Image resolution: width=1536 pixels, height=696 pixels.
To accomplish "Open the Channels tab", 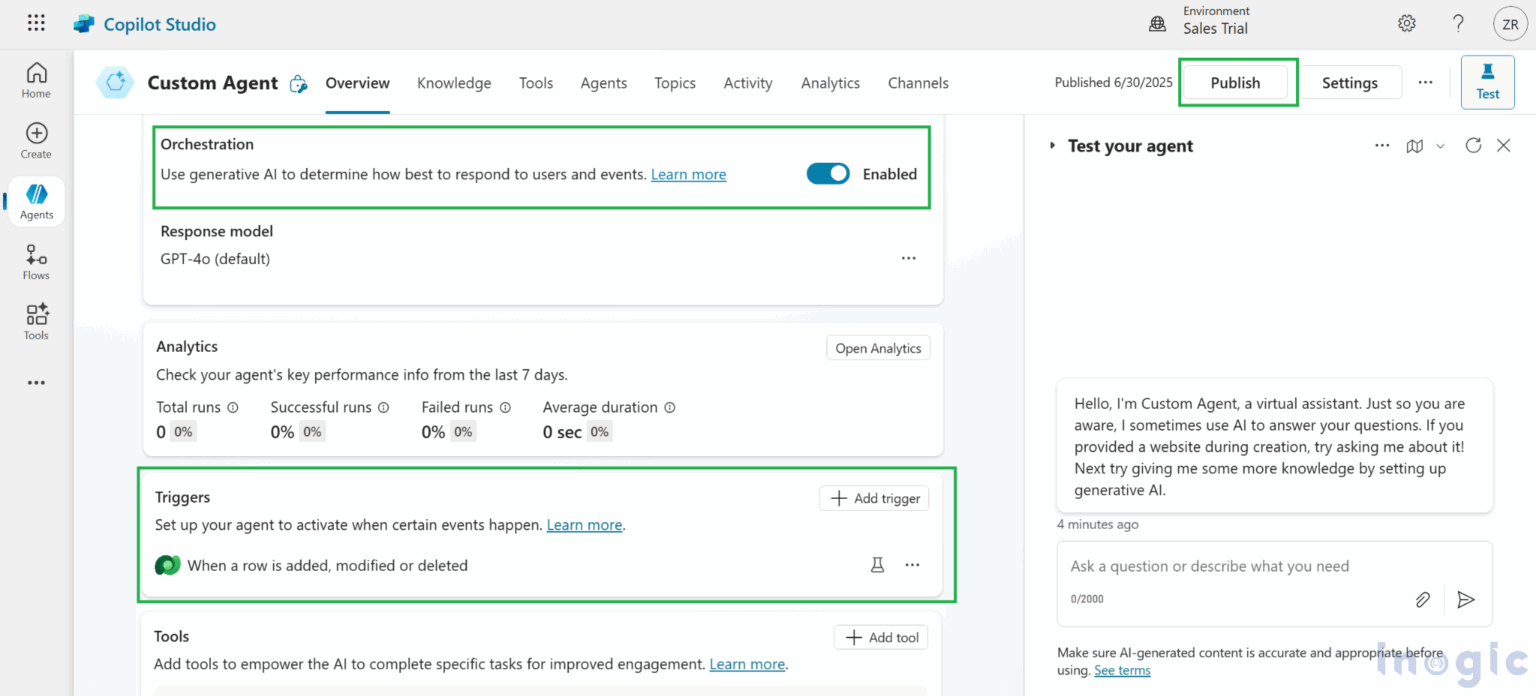I will (x=917, y=83).
